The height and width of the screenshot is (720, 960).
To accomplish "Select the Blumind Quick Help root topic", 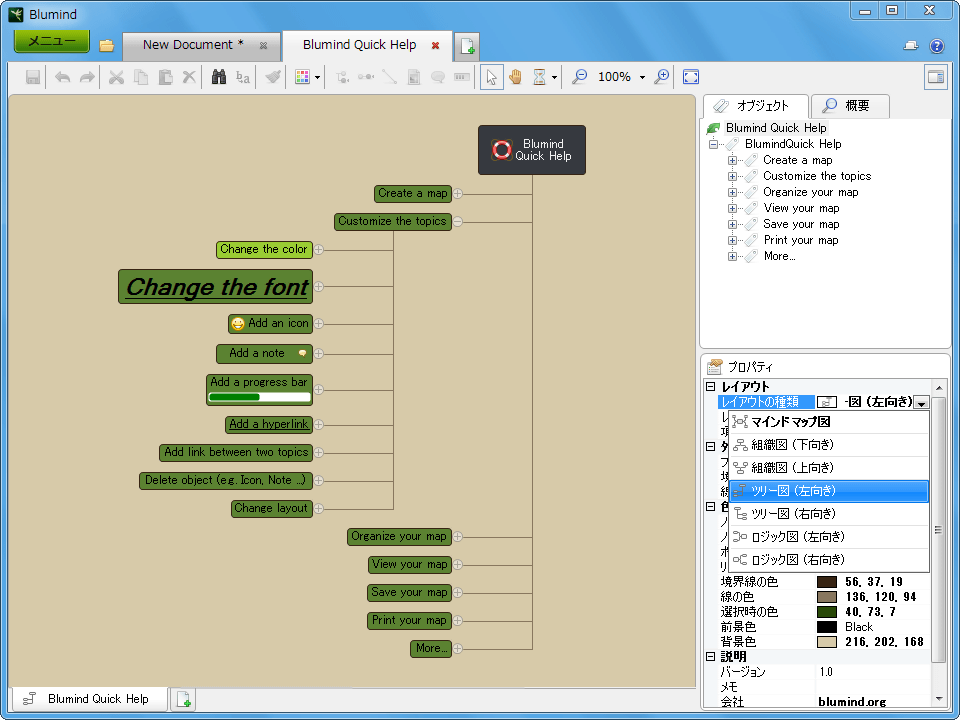I will pos(531,150).
